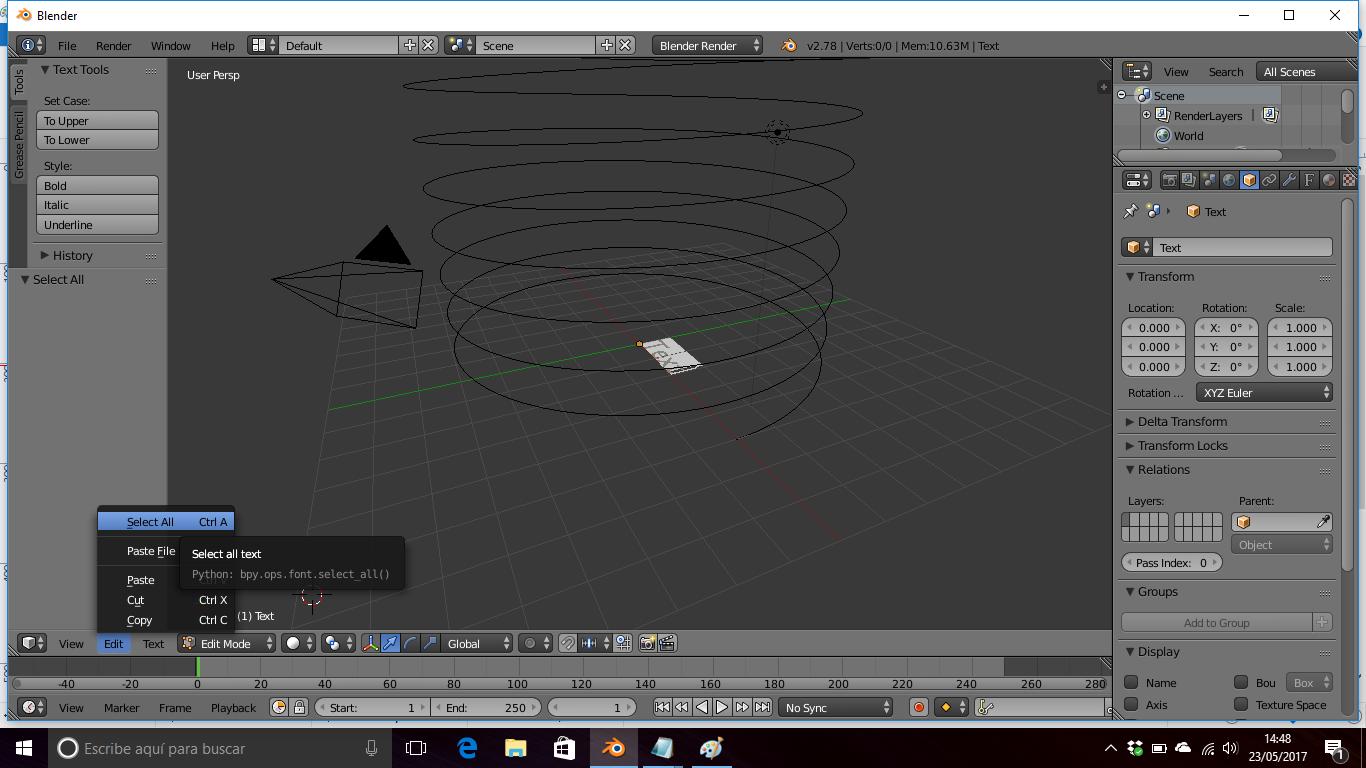Play animation in reverse
1366x768 pixels.
coord(702,707)
